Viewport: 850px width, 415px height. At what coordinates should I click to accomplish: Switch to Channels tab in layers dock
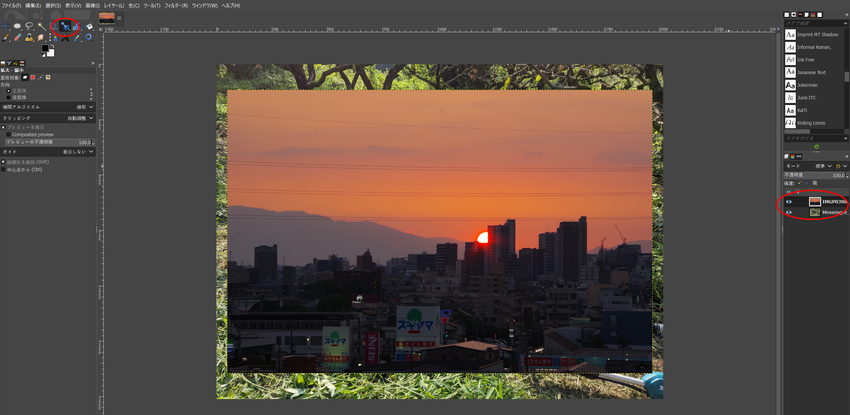point(793,157)
